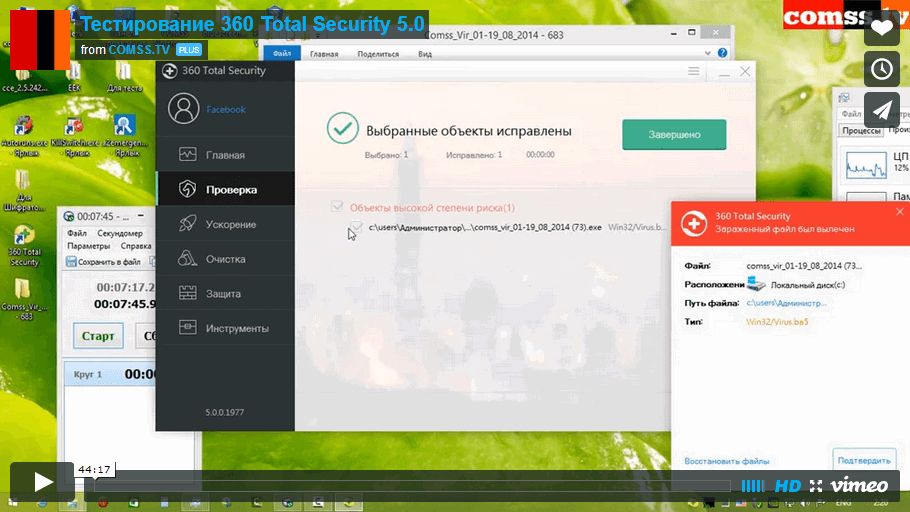Enter fullscreen with the expand icon
The image size is (910, 512).
[816, 486]
